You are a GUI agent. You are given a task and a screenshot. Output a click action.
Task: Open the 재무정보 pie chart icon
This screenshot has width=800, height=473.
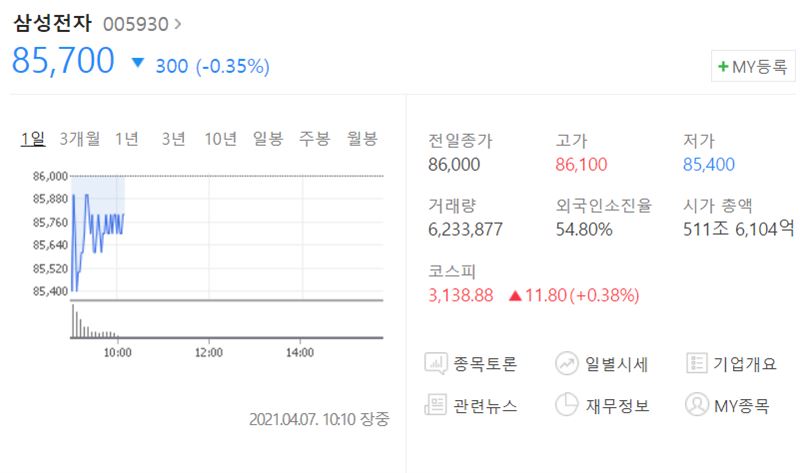pos(566,405)
